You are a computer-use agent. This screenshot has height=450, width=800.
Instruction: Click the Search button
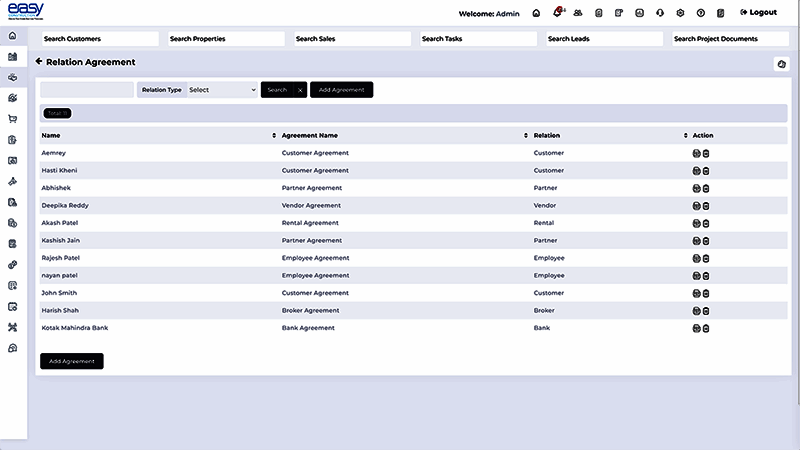277,90
